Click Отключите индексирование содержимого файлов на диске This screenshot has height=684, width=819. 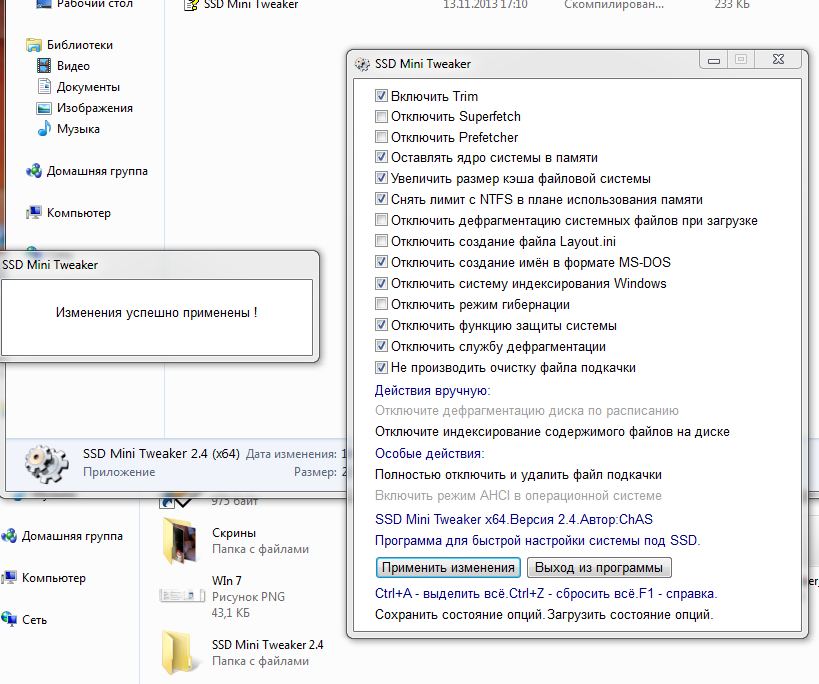point(552,432)
